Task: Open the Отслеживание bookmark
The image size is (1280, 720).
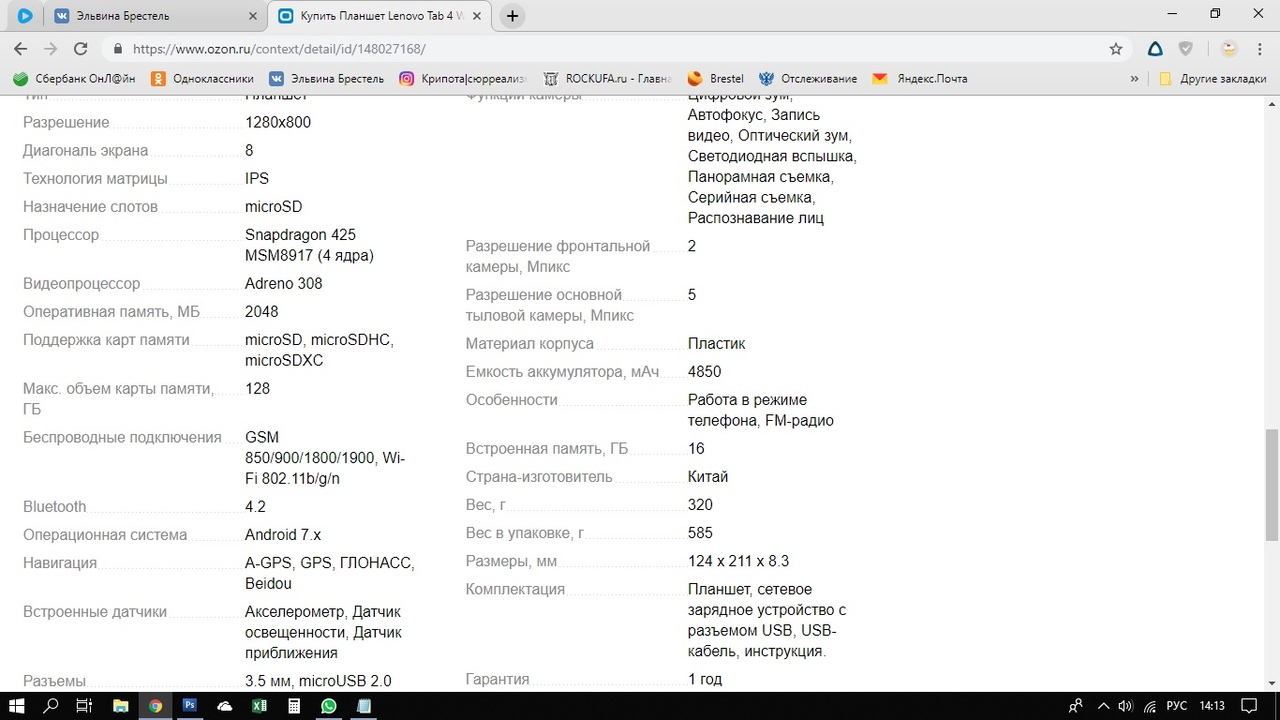Action: coord(808,79)
